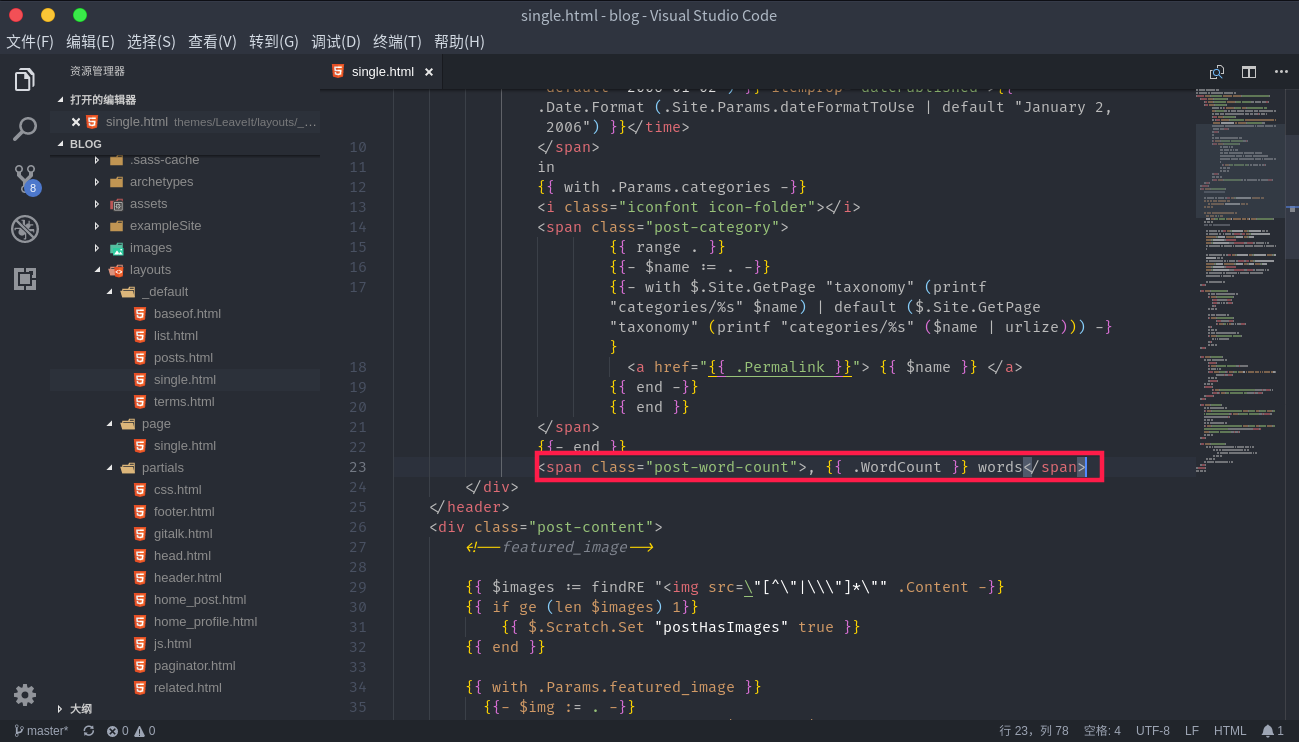Open the 调试(D) menu
Screen dimensions: 1299x742
point(336,42)
